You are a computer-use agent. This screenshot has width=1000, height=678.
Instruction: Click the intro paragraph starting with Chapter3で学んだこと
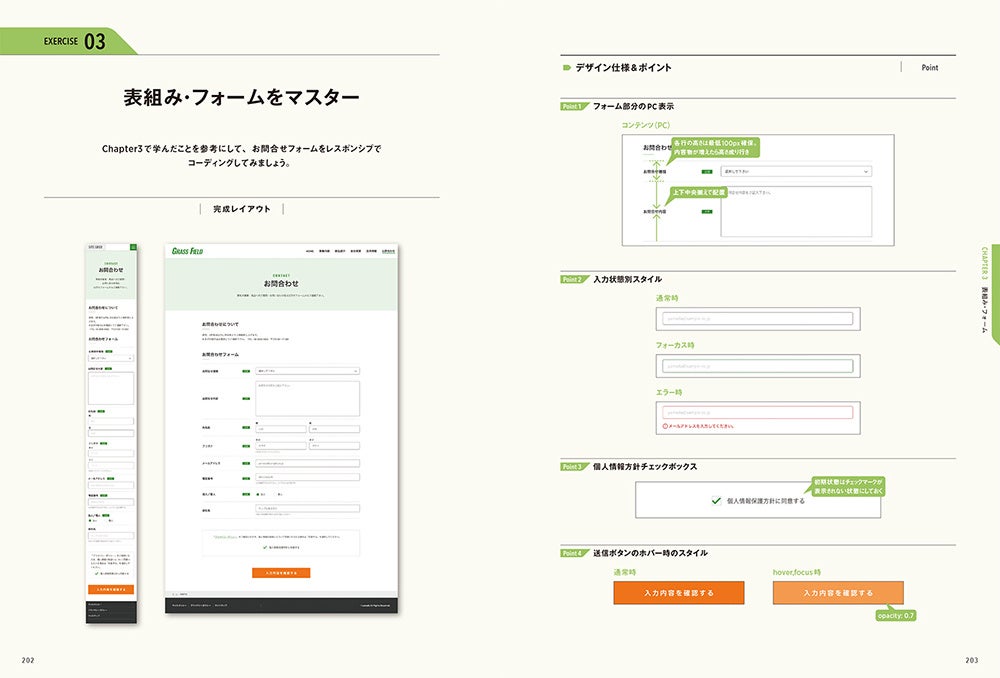[x=242, y=156]
